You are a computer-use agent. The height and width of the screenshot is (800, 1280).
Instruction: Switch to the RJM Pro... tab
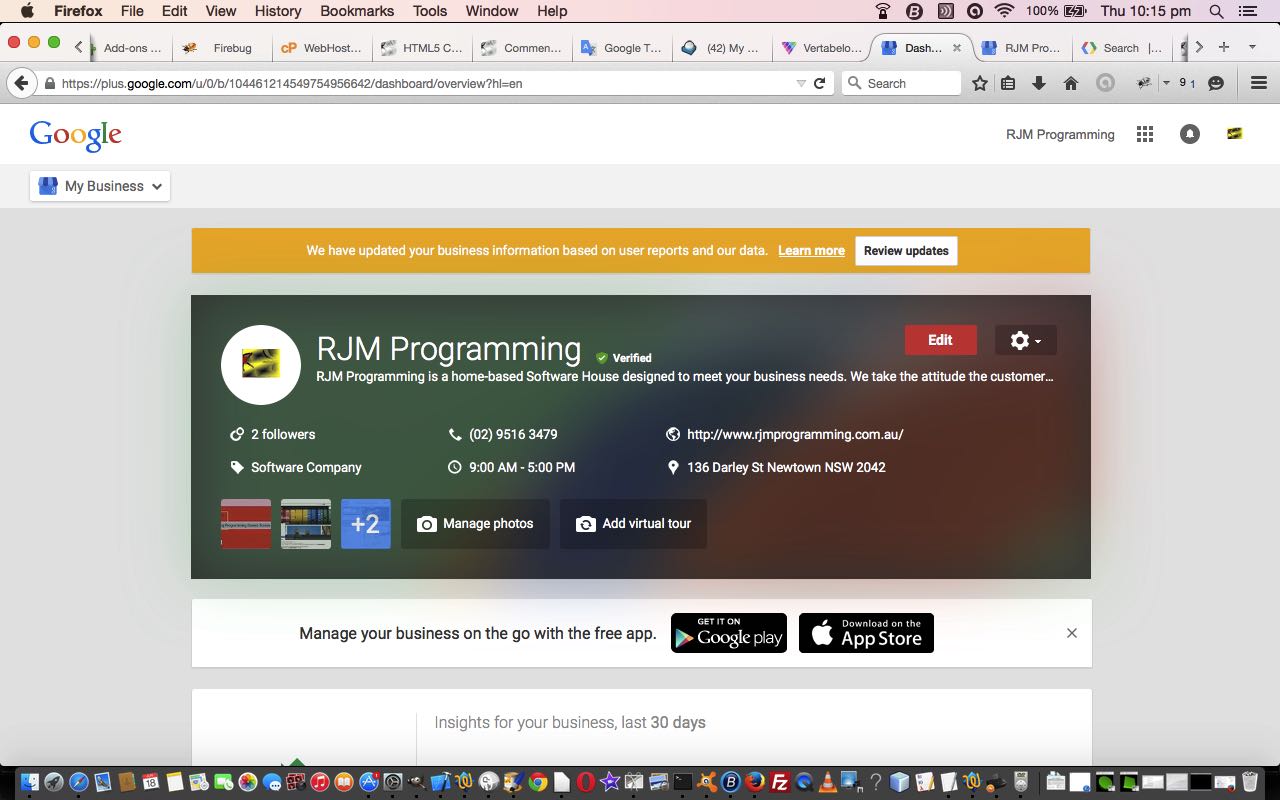1021,48
